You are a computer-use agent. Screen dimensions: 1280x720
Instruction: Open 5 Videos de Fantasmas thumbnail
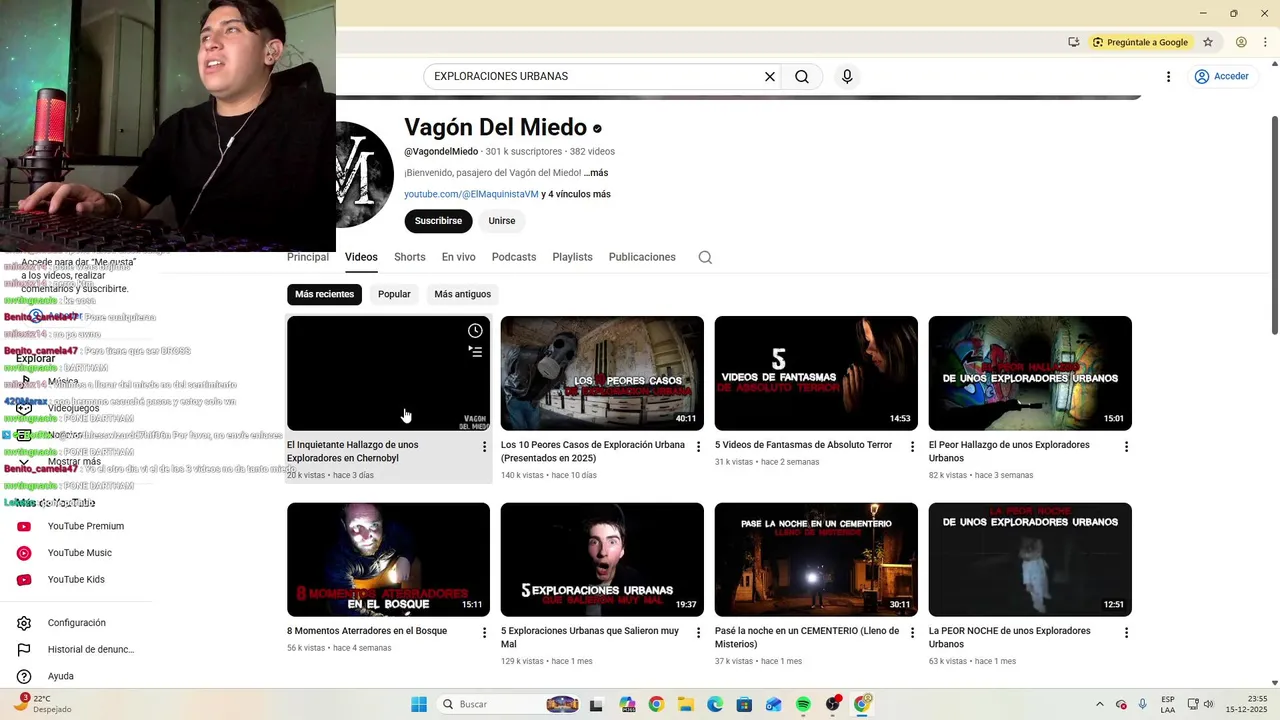(x=816, y=373)
